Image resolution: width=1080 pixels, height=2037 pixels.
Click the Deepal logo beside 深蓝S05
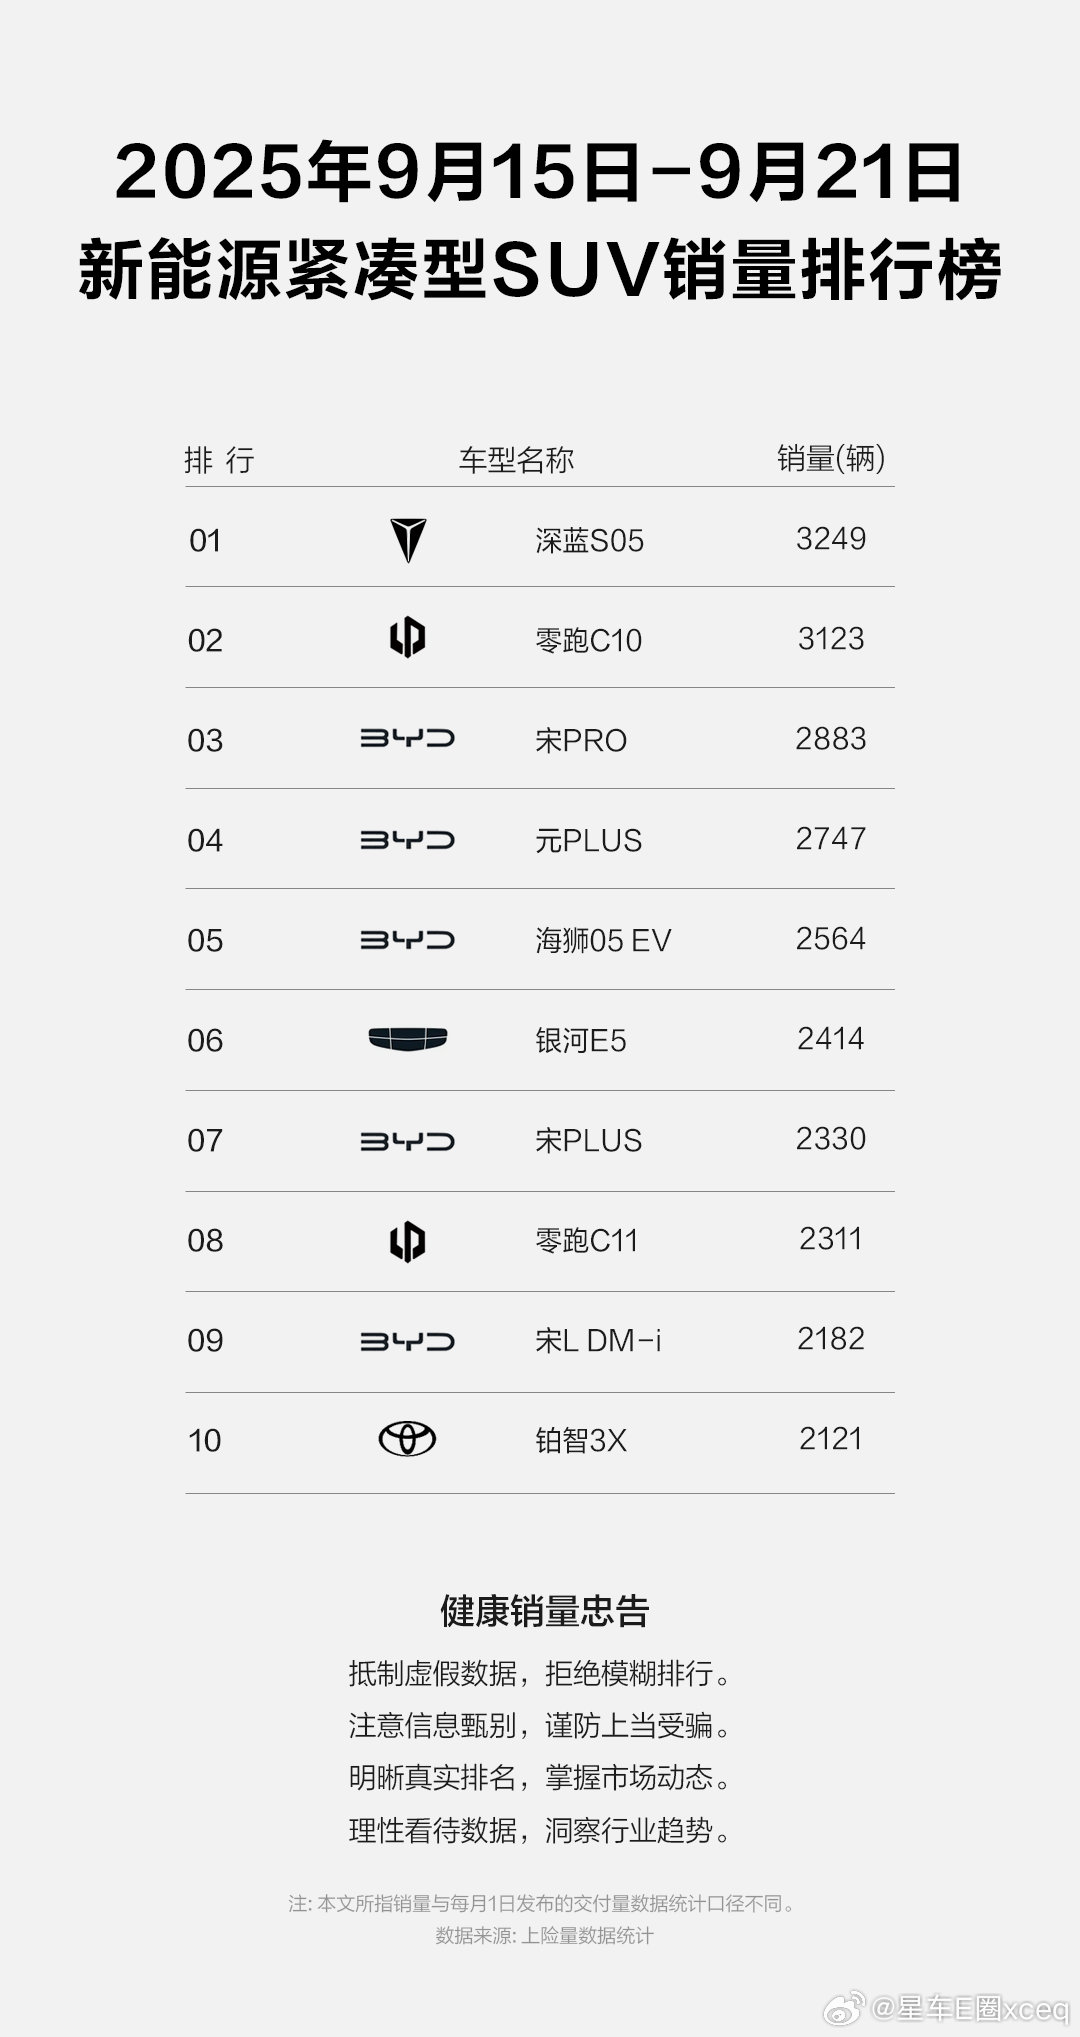408,540
